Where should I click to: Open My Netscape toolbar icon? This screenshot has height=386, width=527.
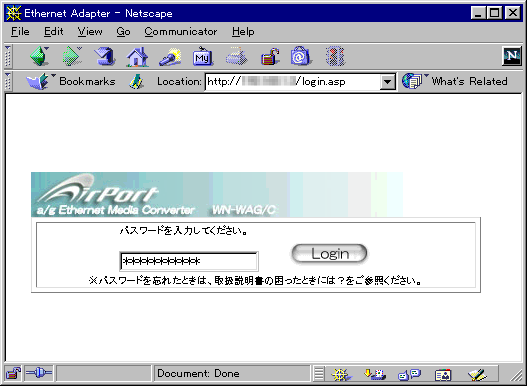(203, 56)
